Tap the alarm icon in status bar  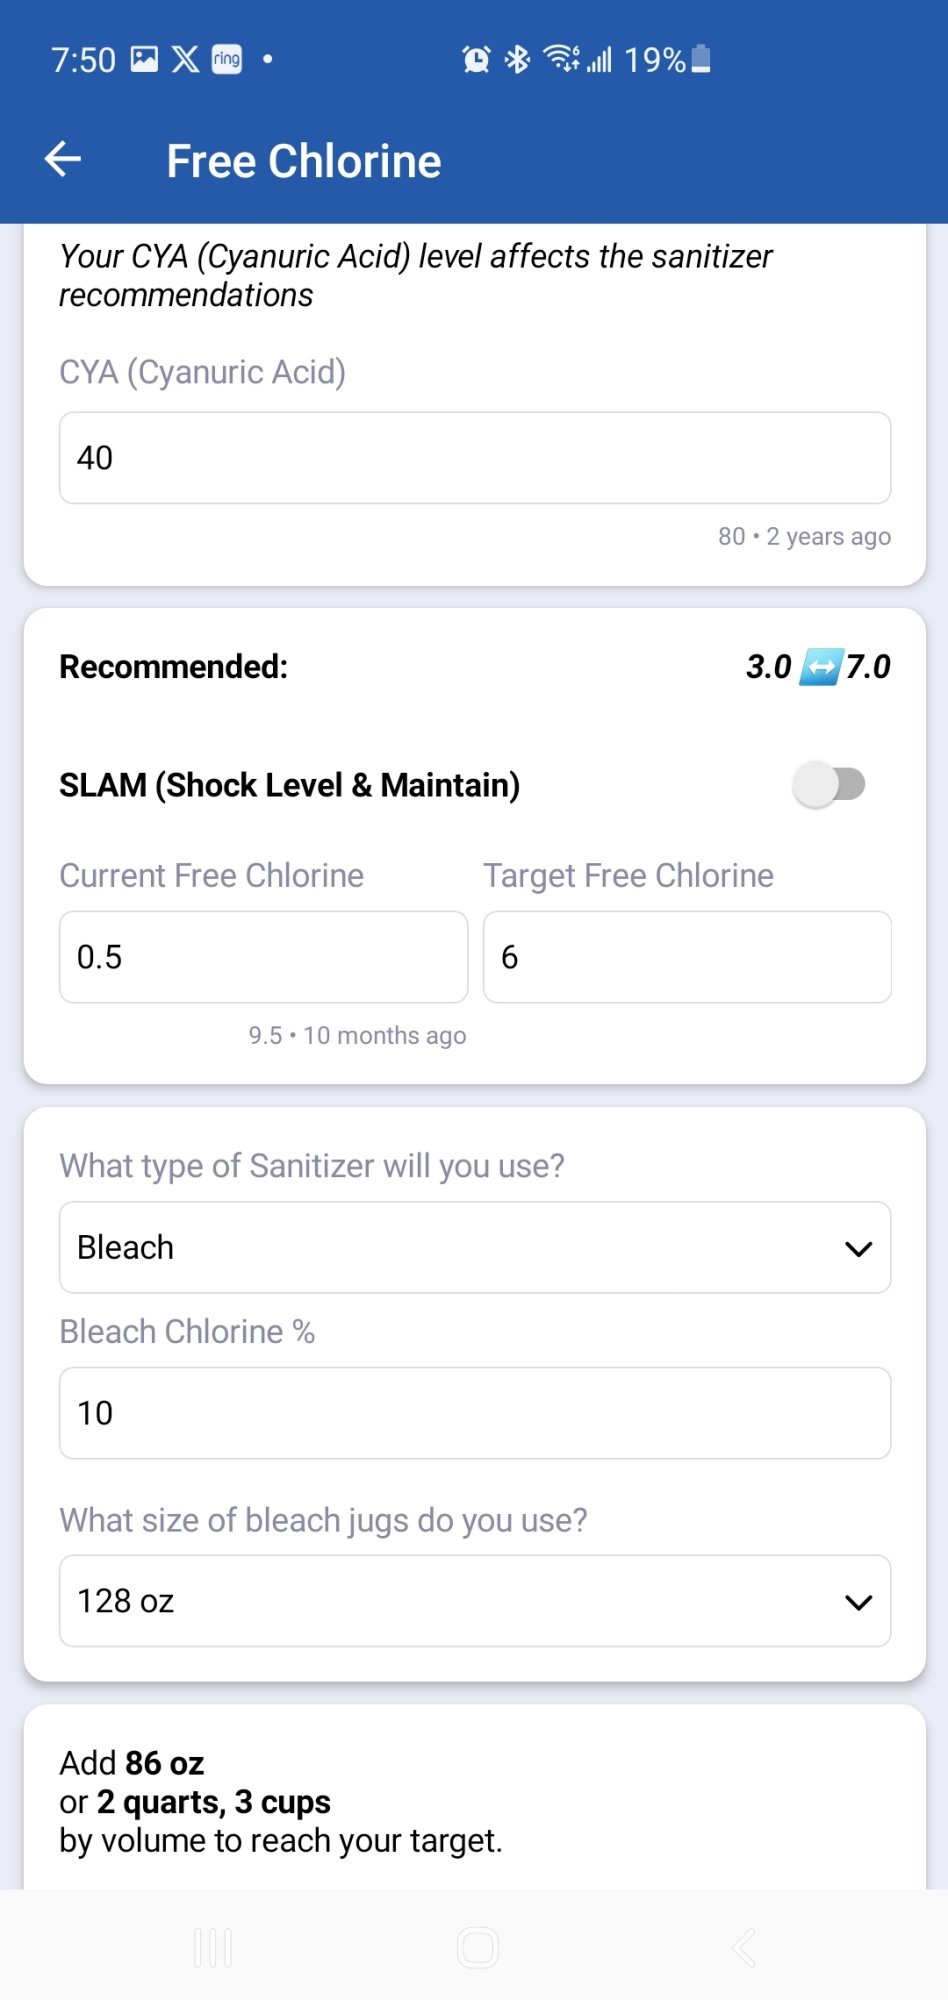tap(476, 60)
